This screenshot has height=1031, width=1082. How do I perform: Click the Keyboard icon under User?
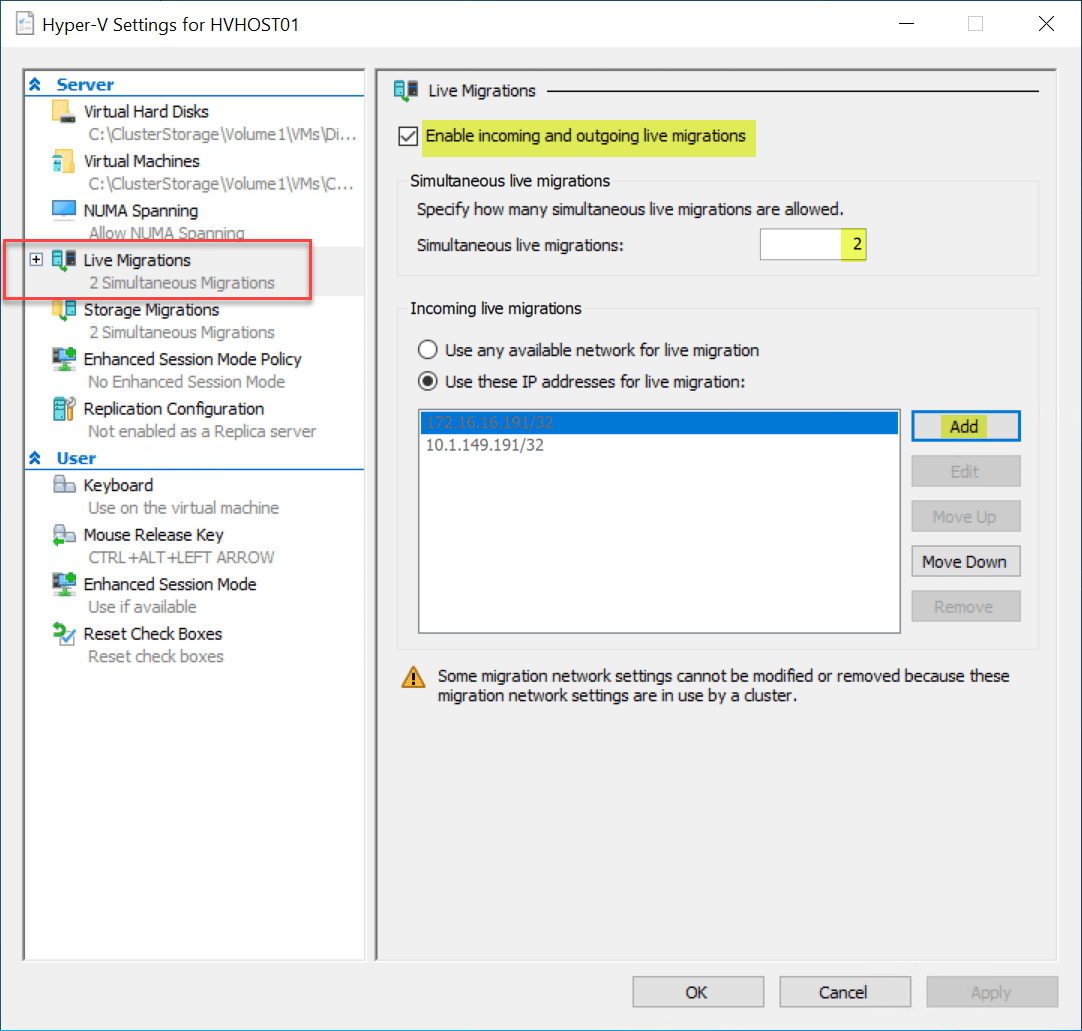63,485
